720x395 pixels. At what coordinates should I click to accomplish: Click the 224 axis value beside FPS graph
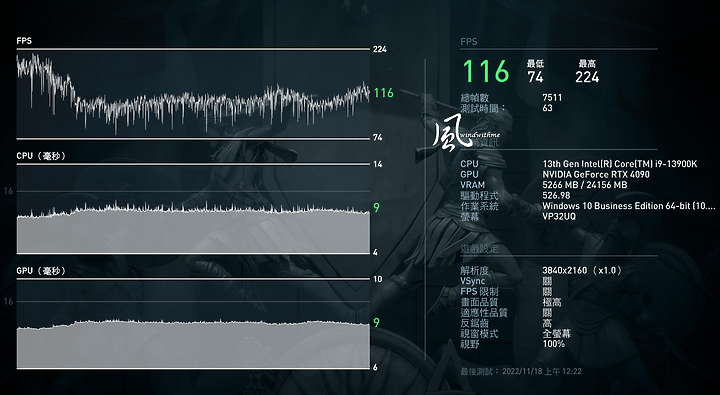[380, 49]
